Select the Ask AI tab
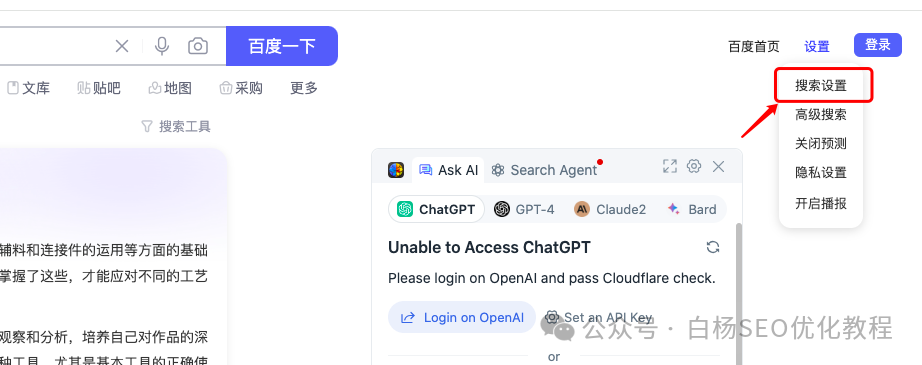Viewport: 922px width, 365px height. coord(448,170)
